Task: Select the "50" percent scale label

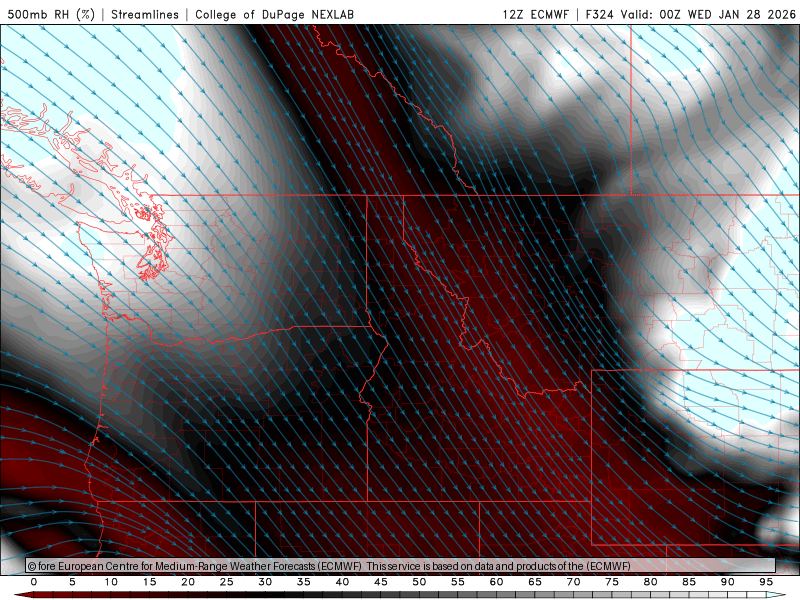Action: tap(419, 582)
